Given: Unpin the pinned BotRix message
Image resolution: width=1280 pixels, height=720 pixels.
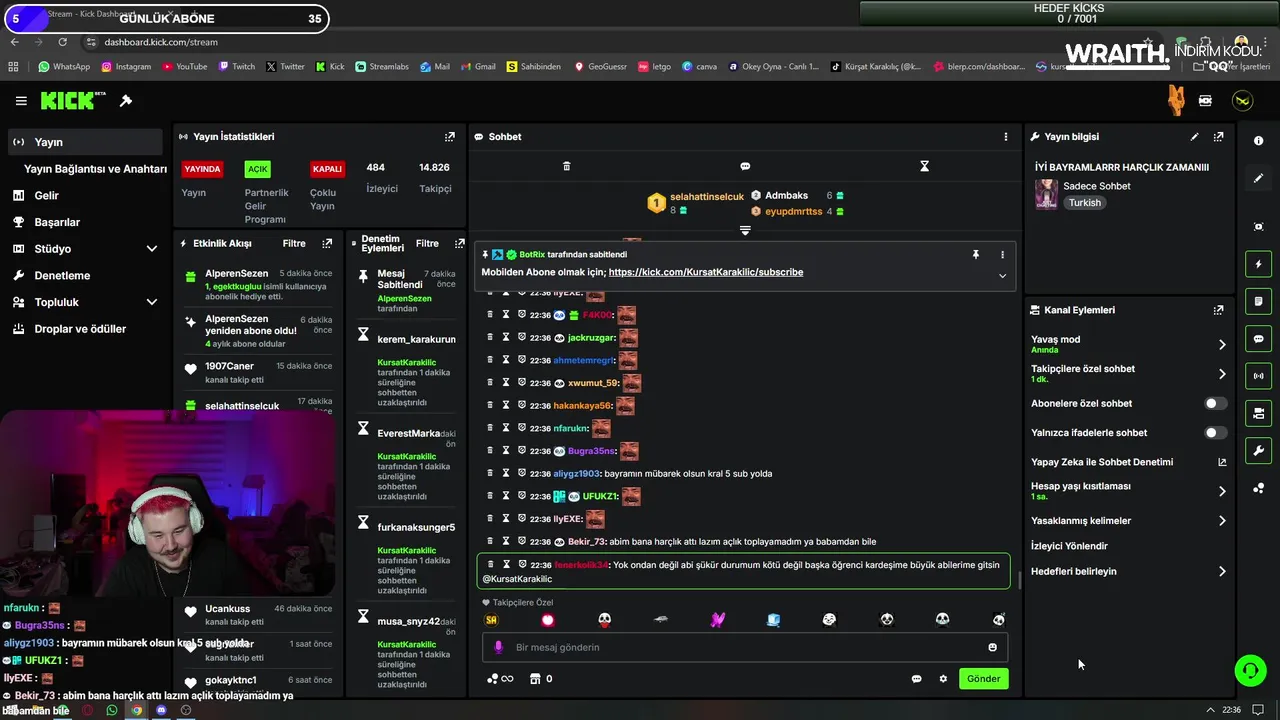Looking at the screenshot, I should tap(976, 254).
